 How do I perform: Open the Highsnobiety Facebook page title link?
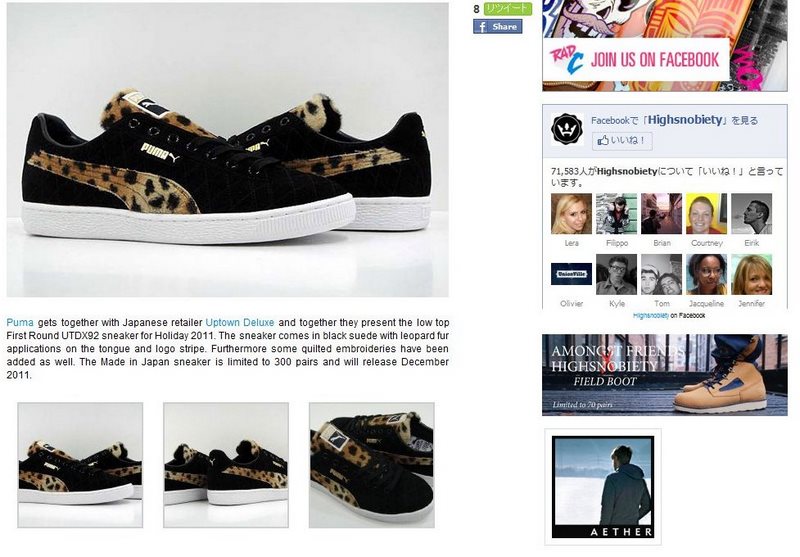pyautogui.click(x=685, y=120)
